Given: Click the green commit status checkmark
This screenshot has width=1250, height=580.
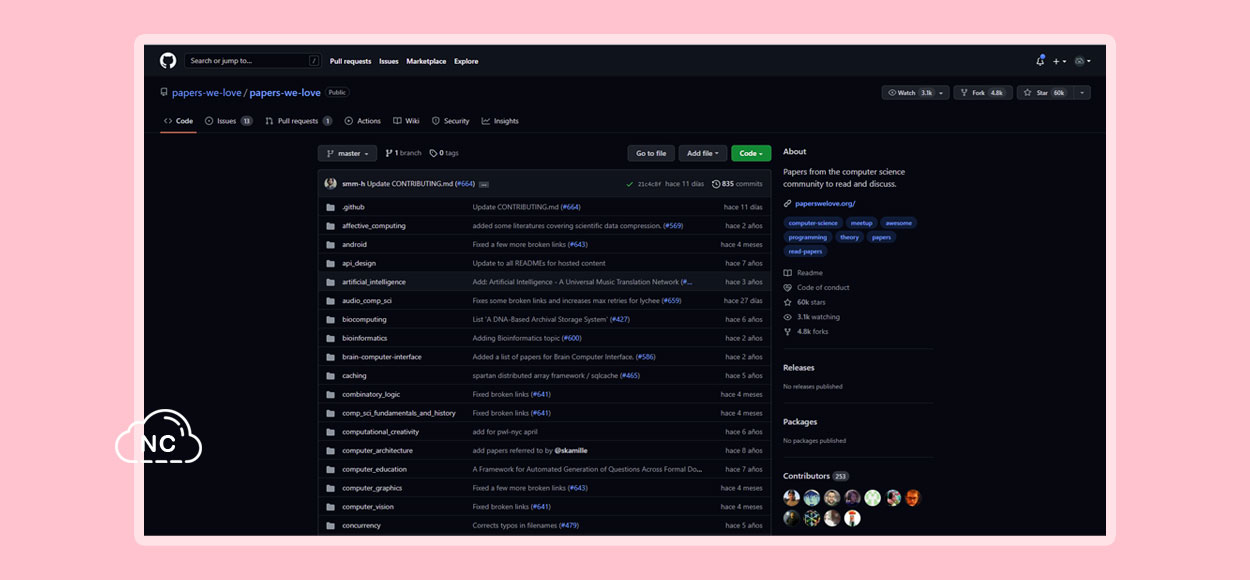Looking at the screenshot, I should tap(629, 184).
